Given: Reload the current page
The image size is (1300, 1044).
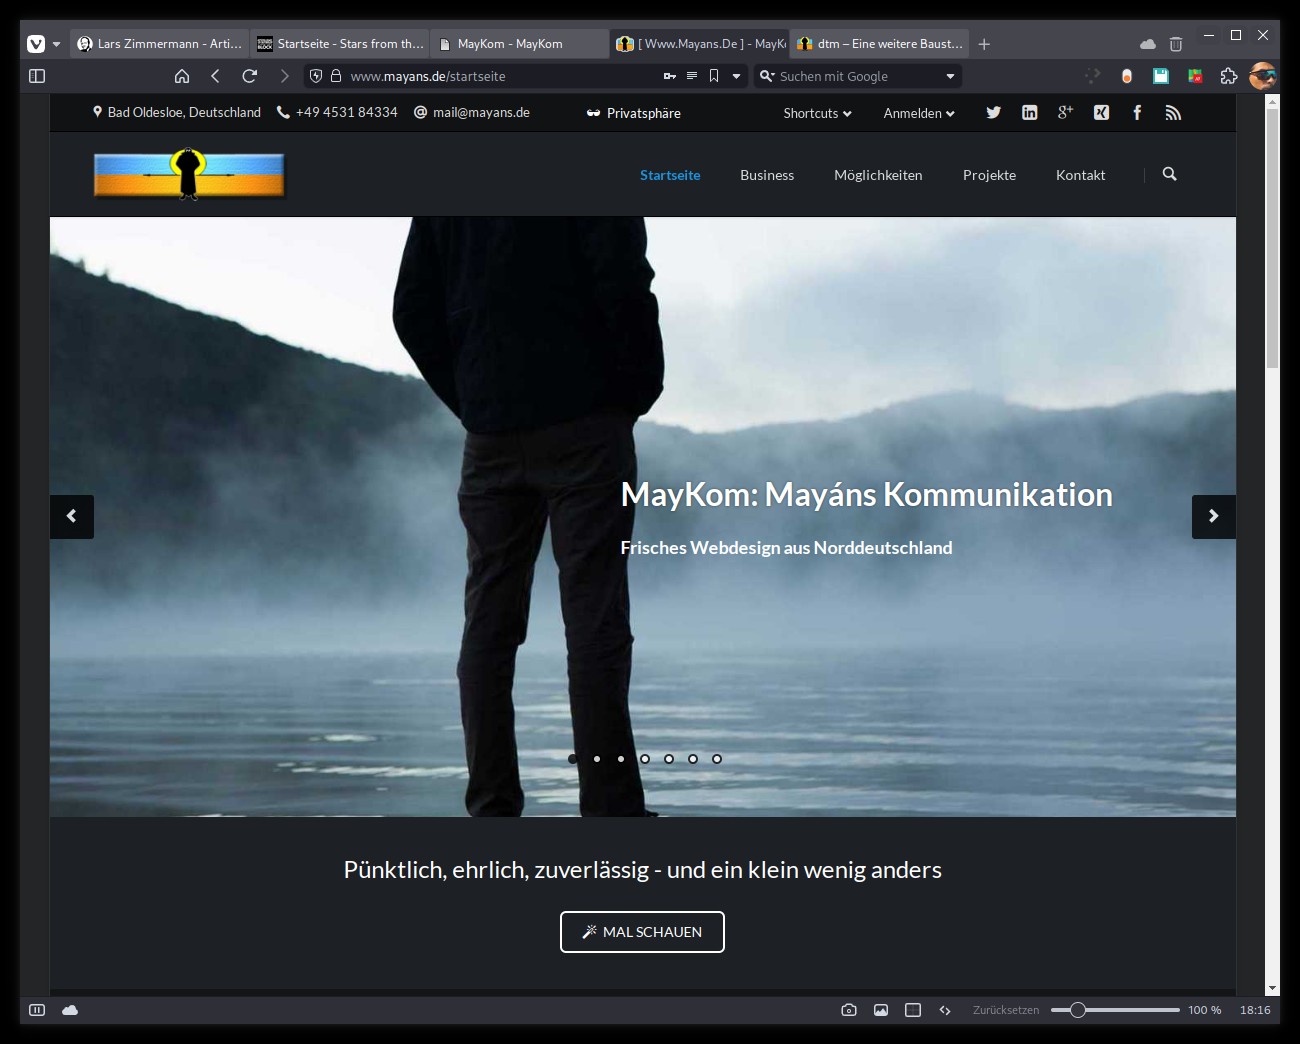Looking at the screenshot, I should pos(250,76).
